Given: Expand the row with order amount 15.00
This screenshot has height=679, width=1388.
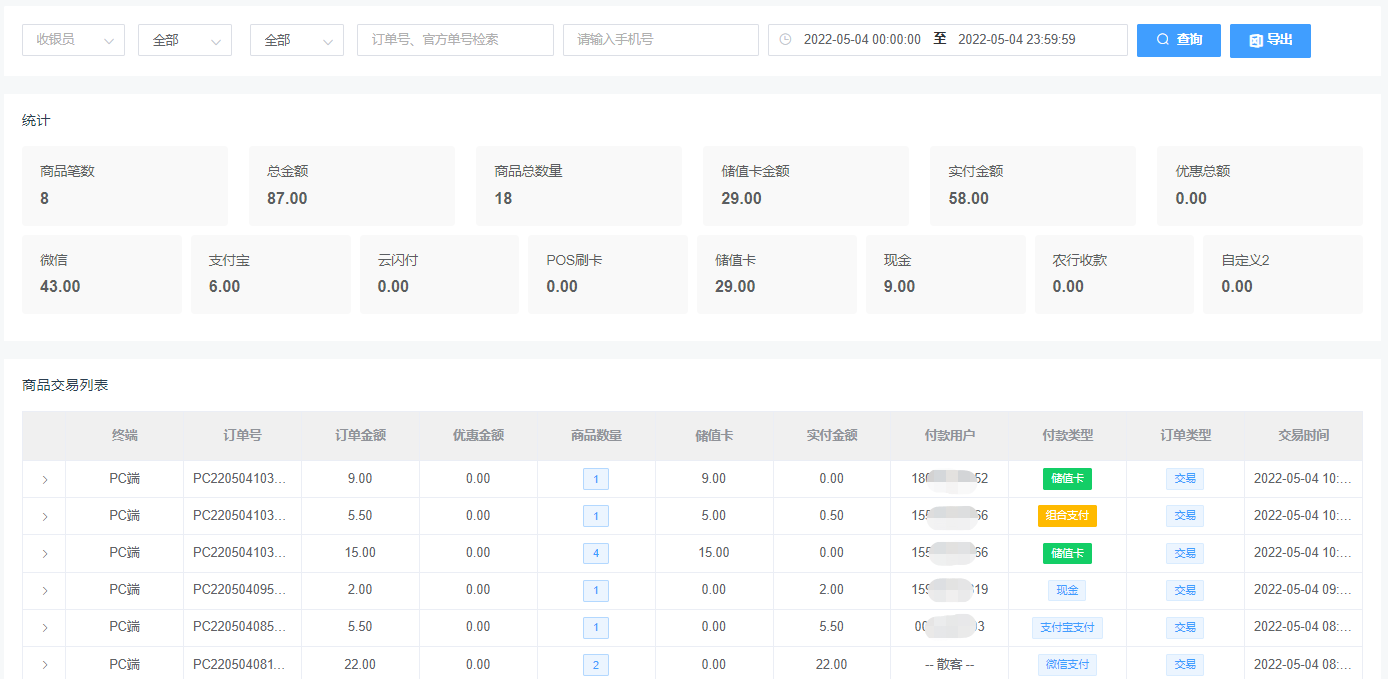Looking at the screenshot, I should [x=44, y=553].
